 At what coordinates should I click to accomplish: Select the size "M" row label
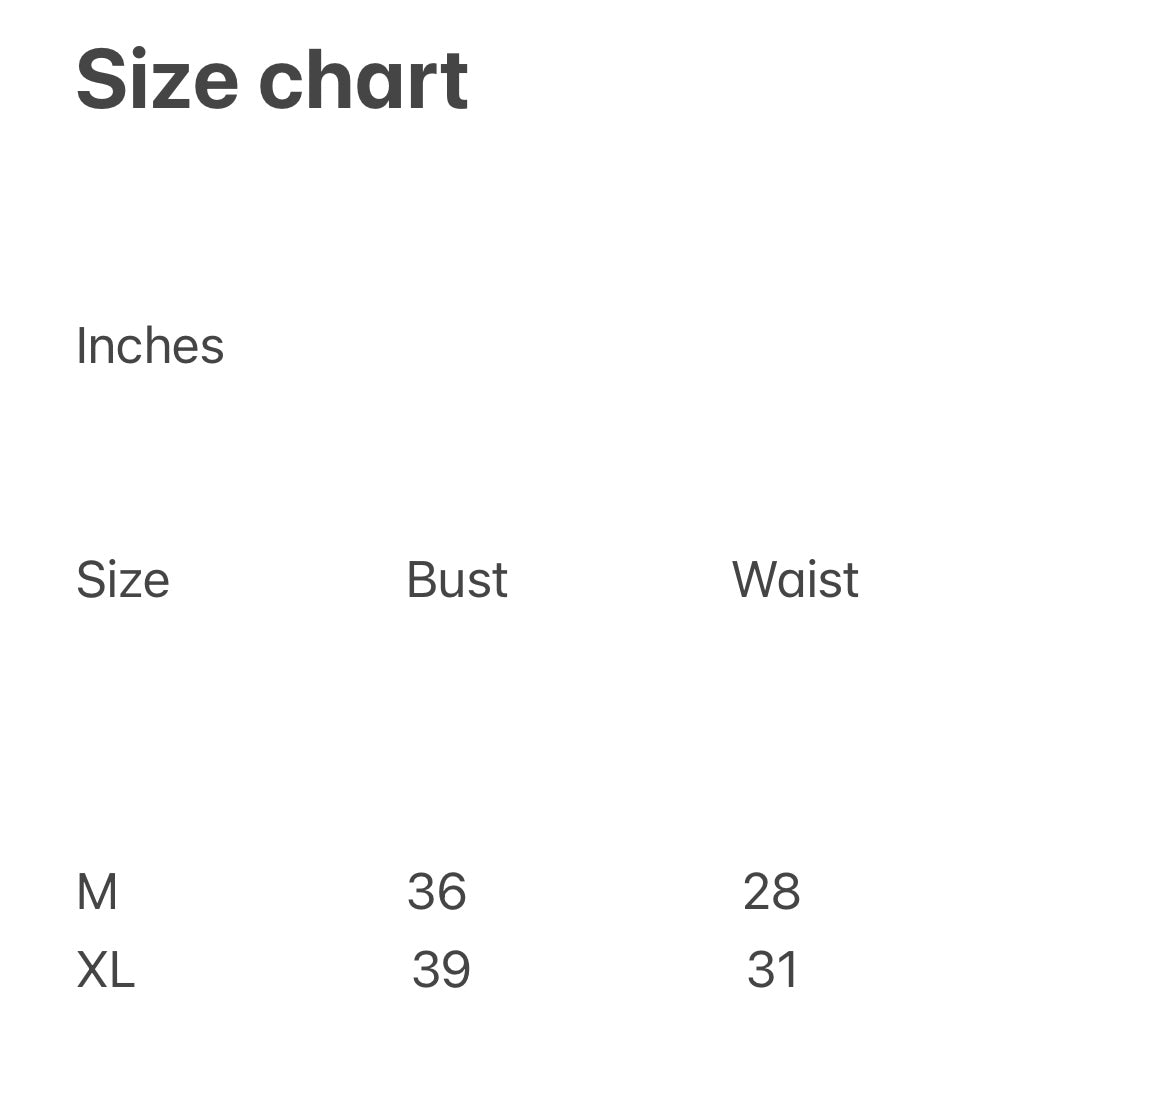[x=97, y=892]
